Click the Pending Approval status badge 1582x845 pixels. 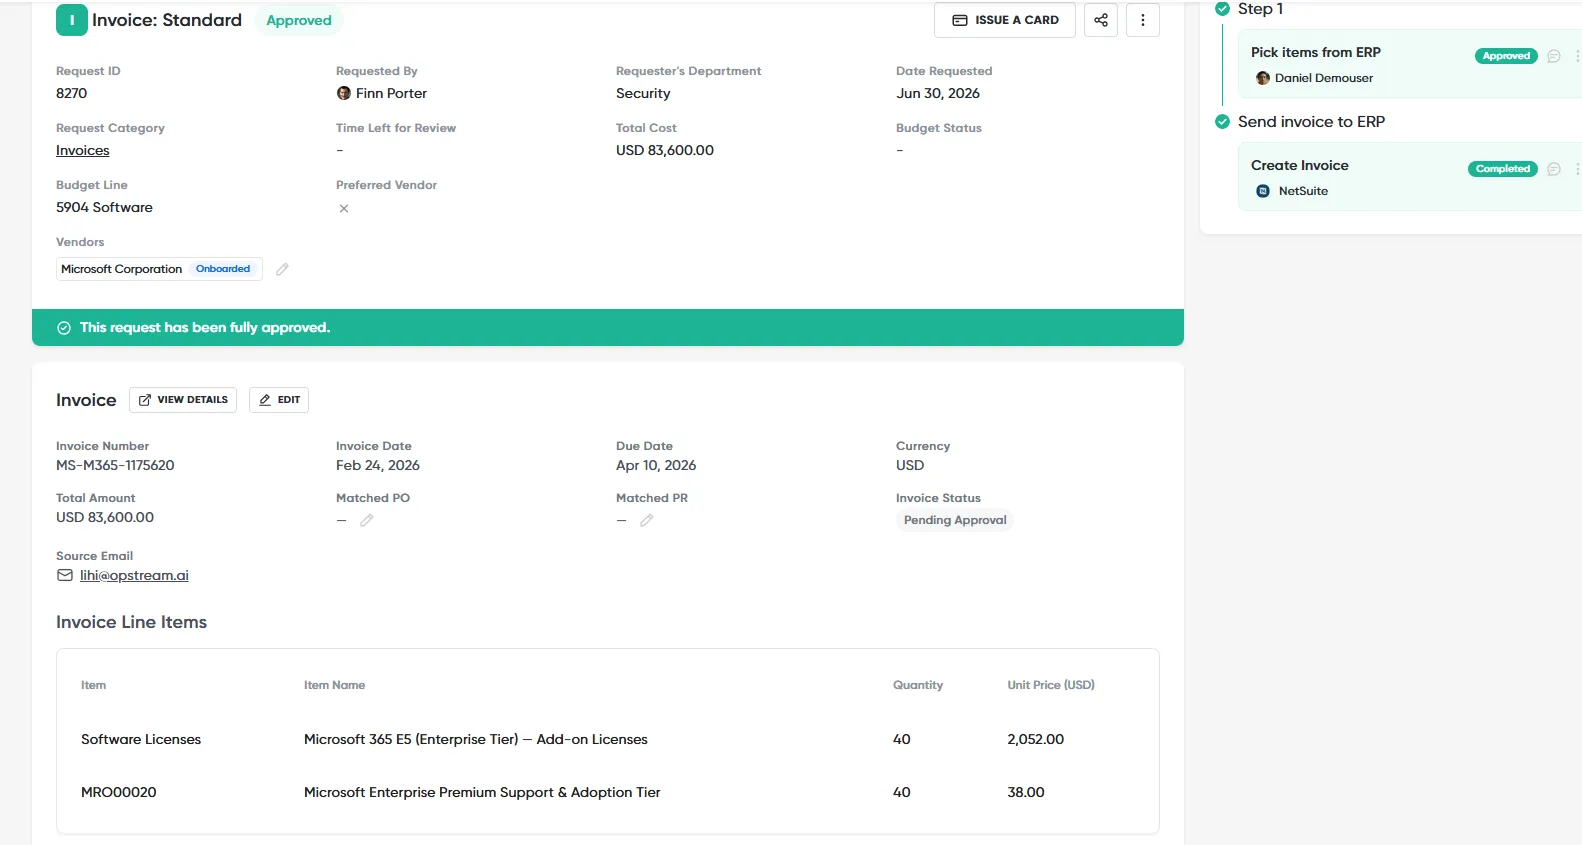click(955, 520)
